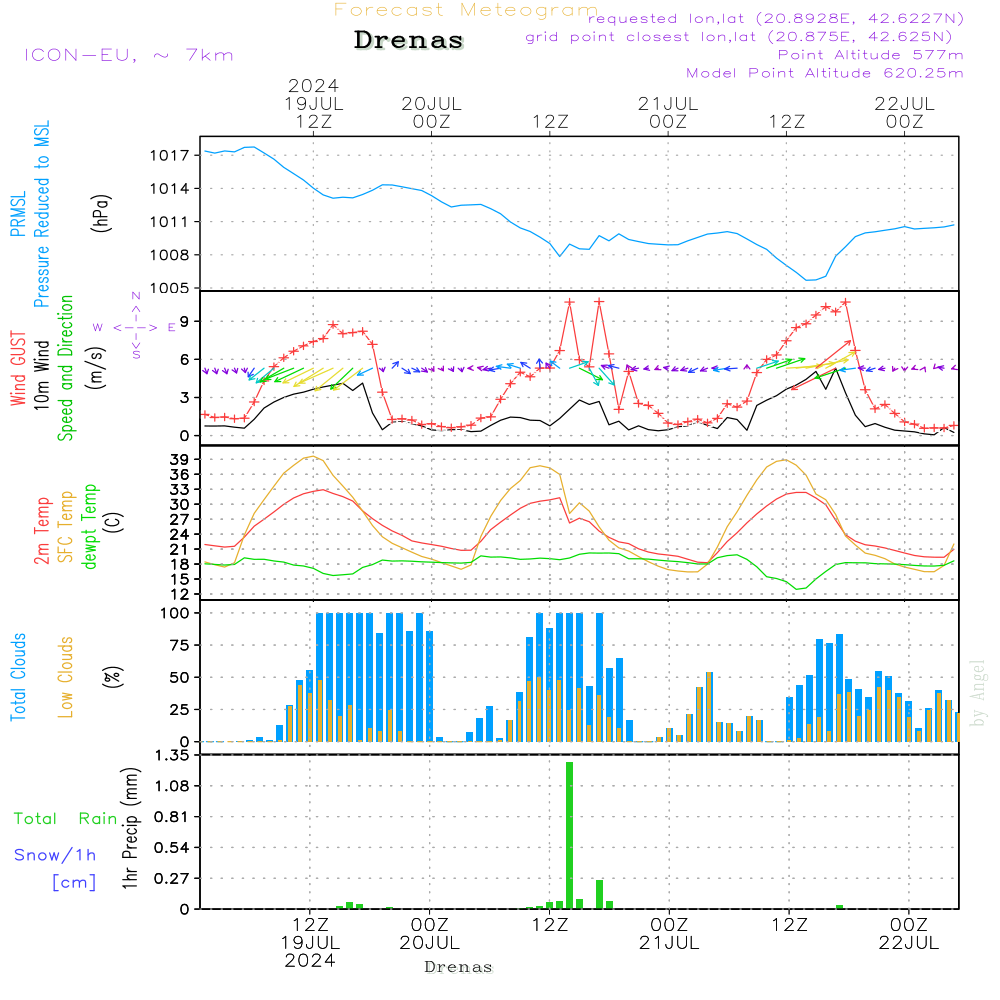The height and width of the screenshot is (1000, 1000).
Task: Click the red Wind GUST label
Action: point(18,370)
